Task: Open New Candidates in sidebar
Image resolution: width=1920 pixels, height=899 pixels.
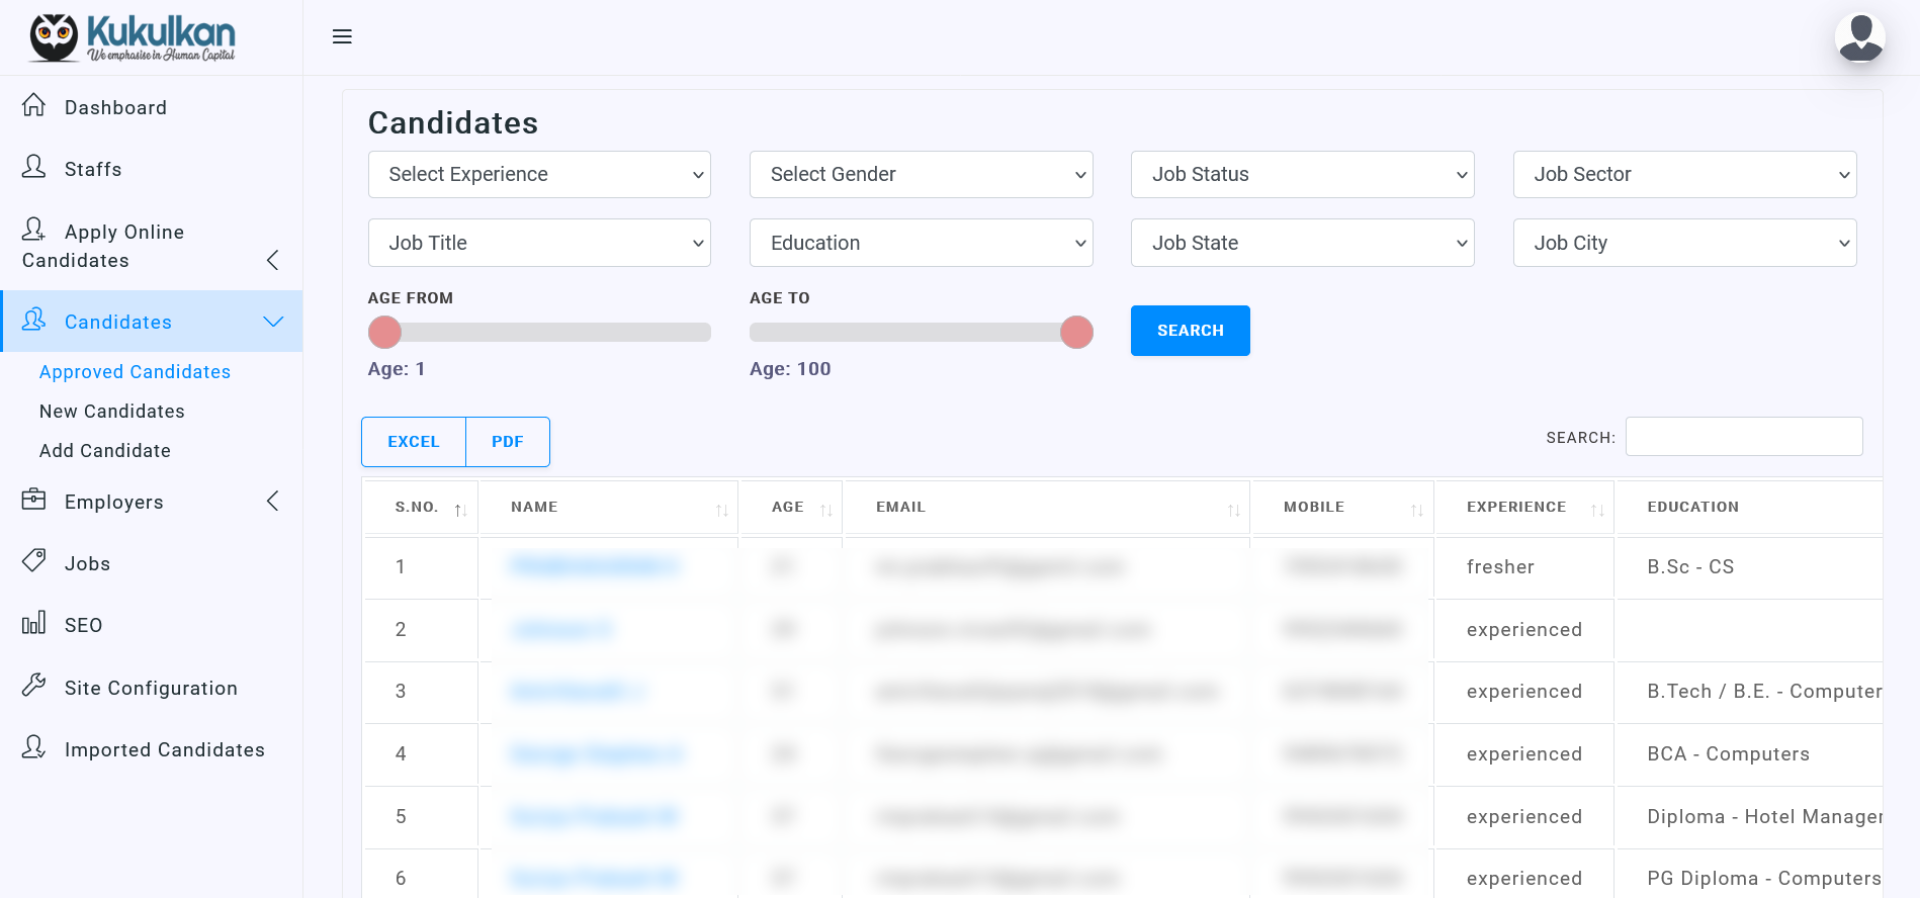Action: click(x=112, y=411)
